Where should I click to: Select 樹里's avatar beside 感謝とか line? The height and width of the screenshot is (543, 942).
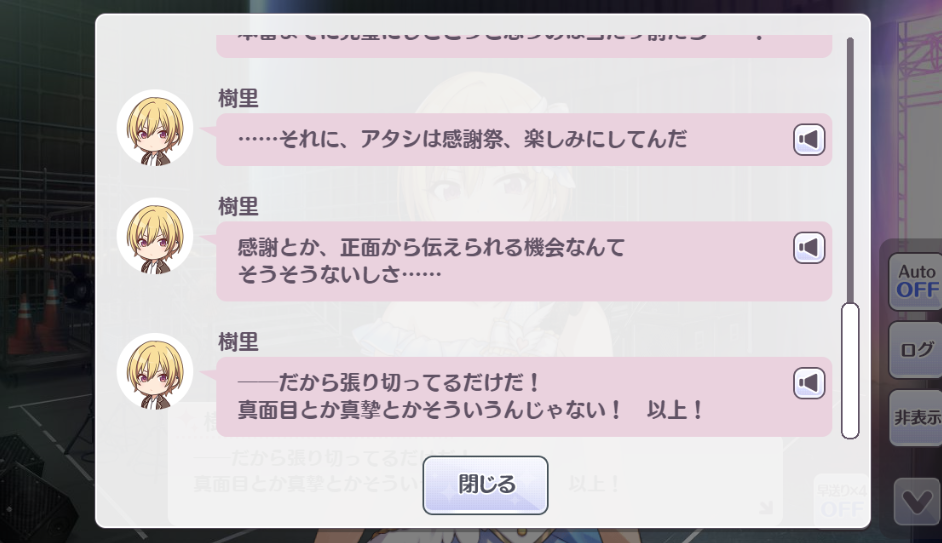pos(155,236)
